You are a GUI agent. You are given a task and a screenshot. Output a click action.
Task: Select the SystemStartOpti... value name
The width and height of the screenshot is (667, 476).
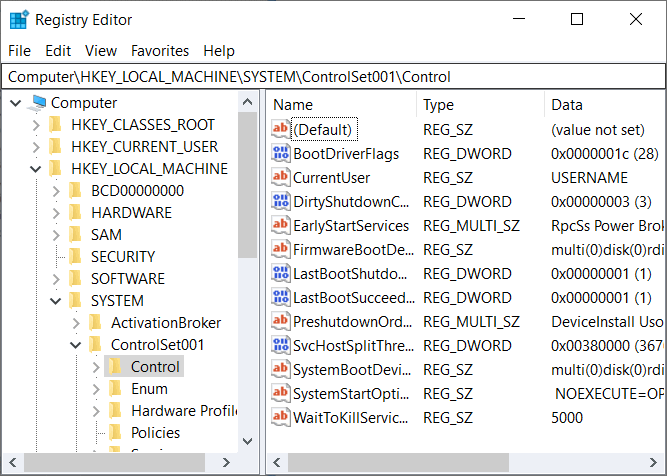351,394
